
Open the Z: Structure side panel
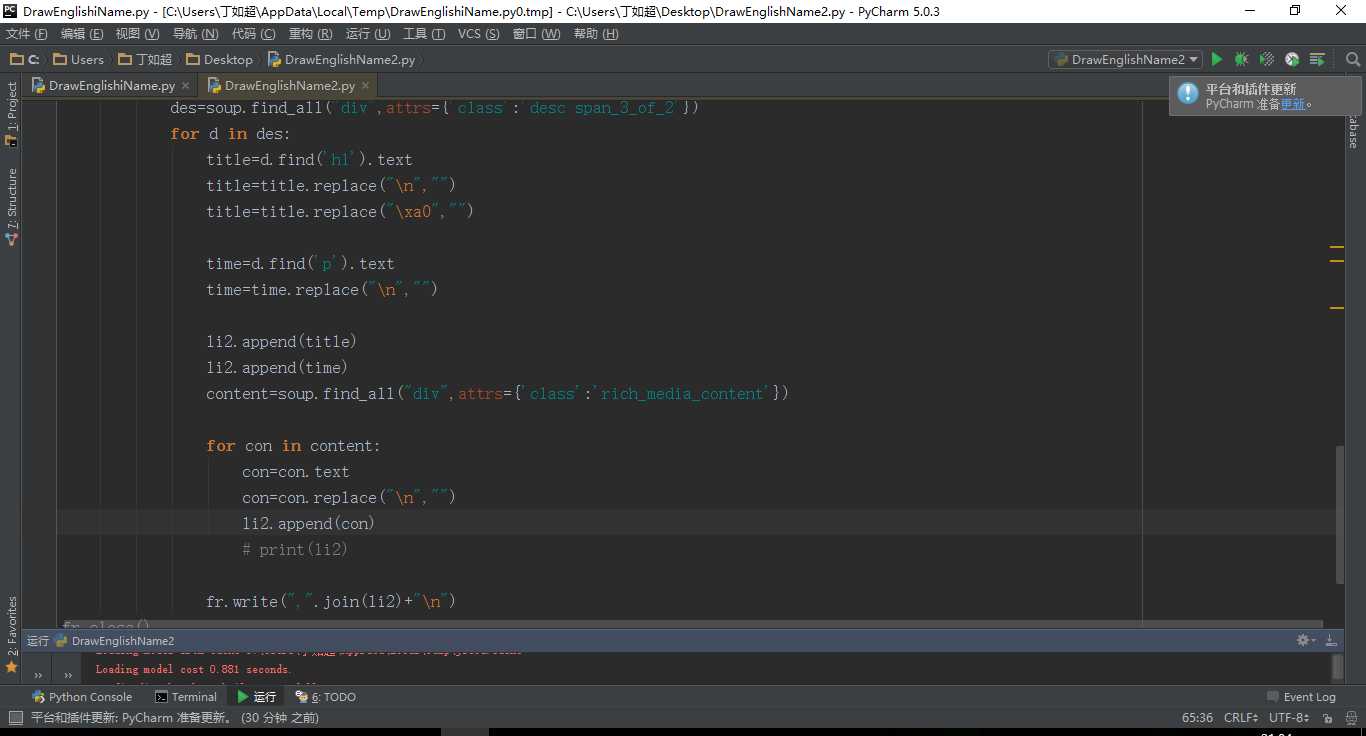(x=12, y=205)
